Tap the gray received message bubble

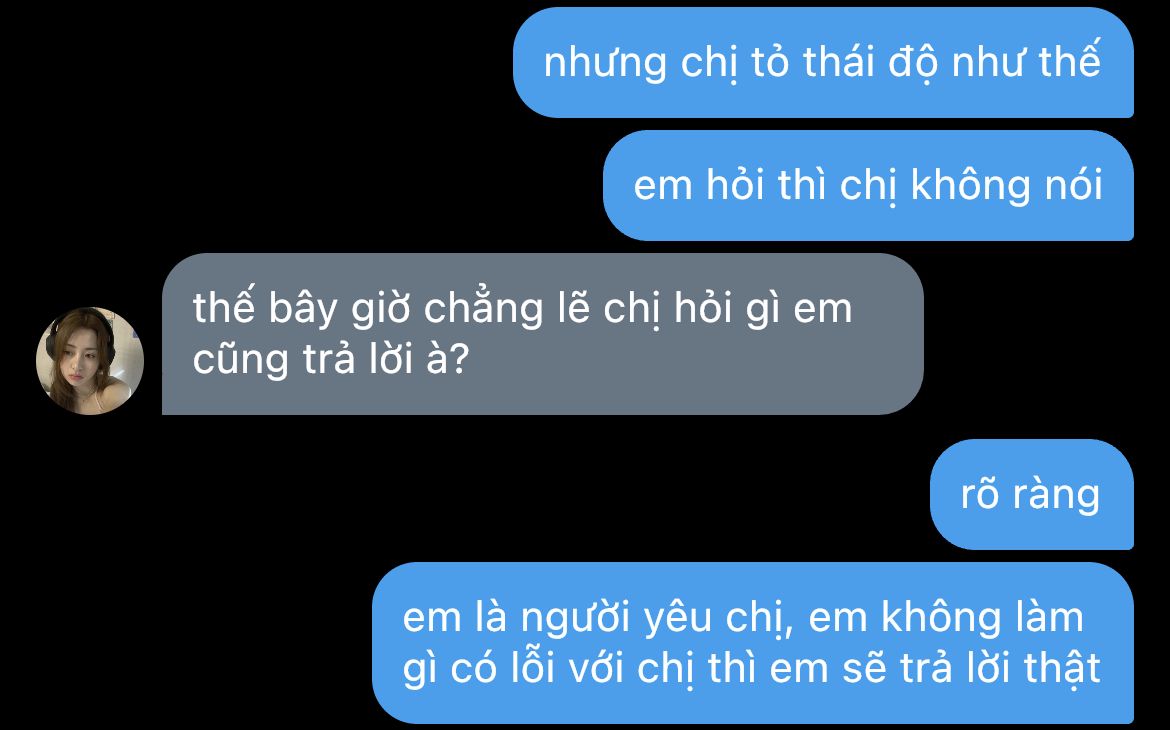click(542, 334)
